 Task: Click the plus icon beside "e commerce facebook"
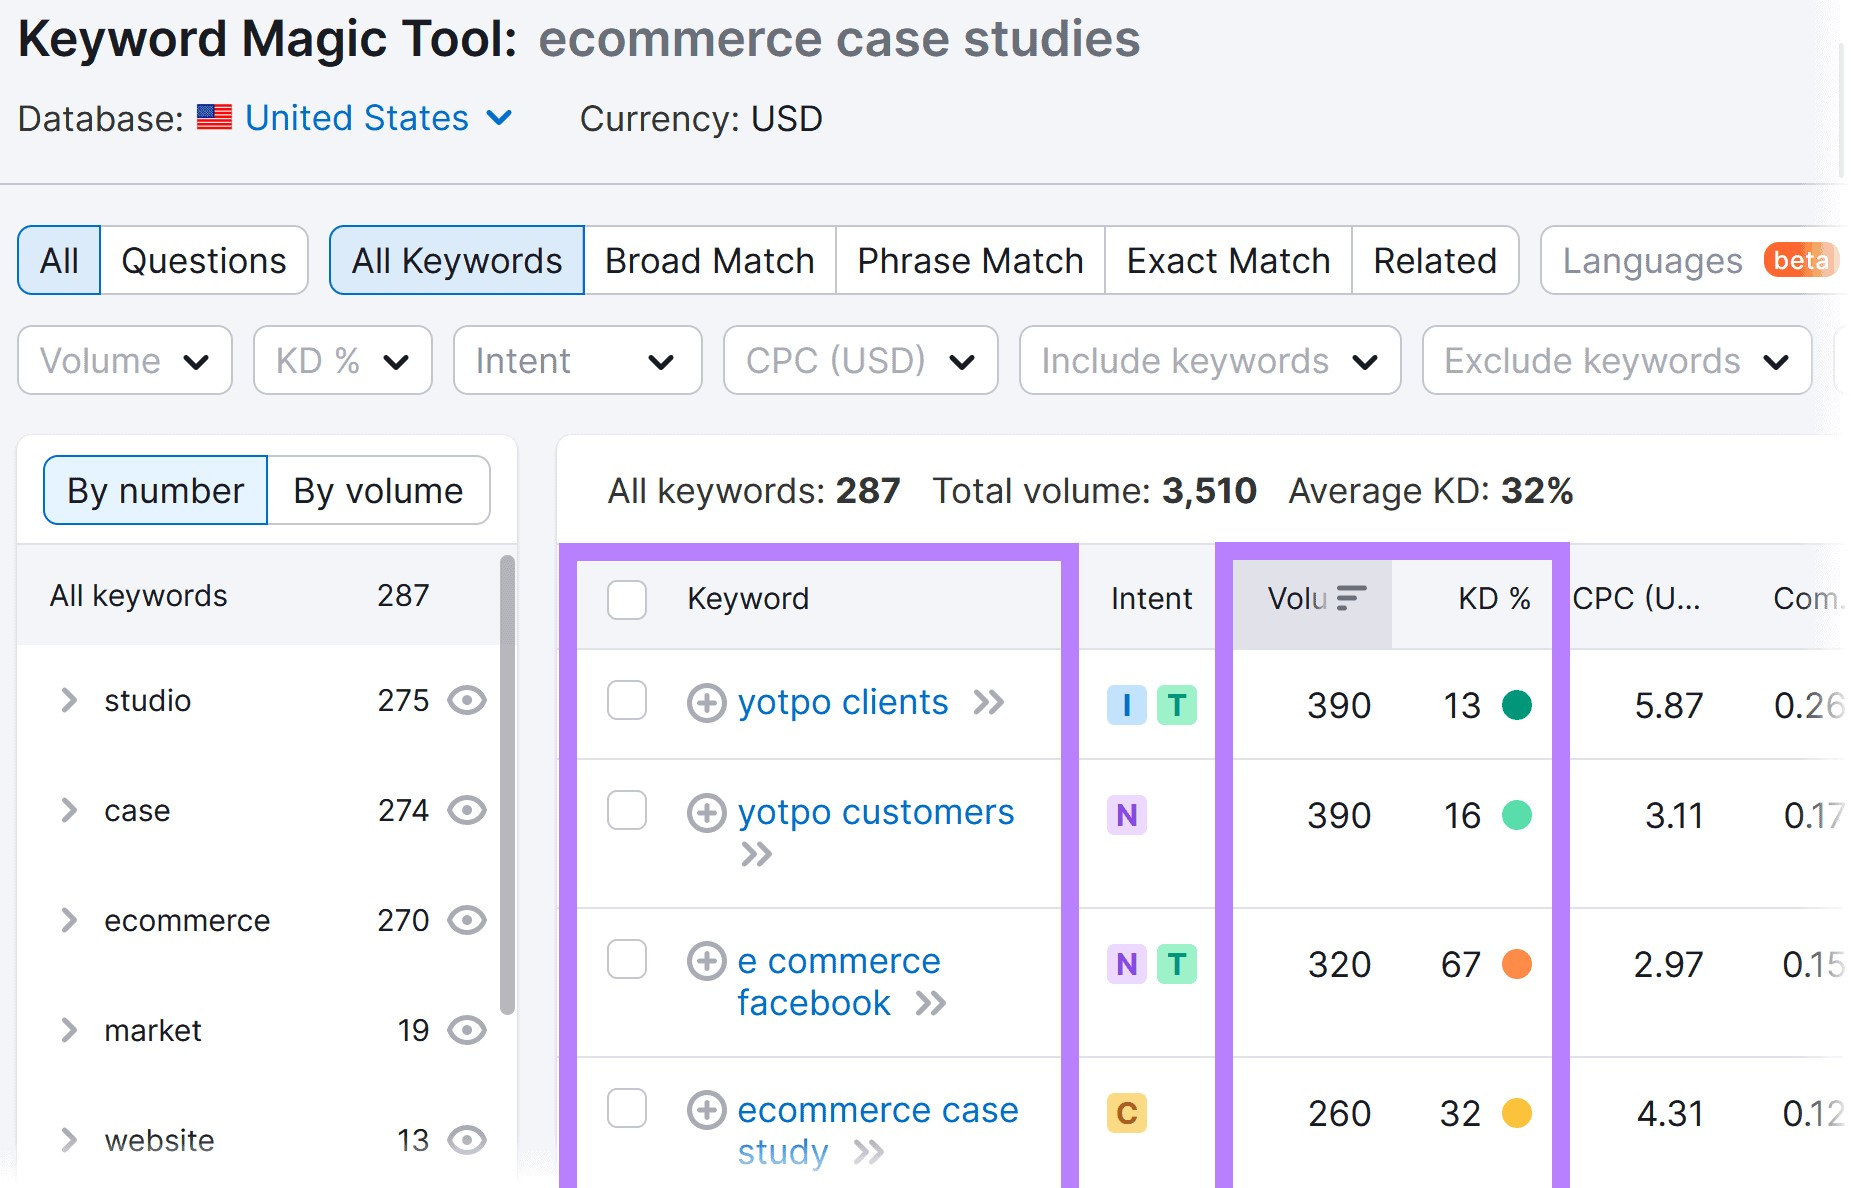706,961
